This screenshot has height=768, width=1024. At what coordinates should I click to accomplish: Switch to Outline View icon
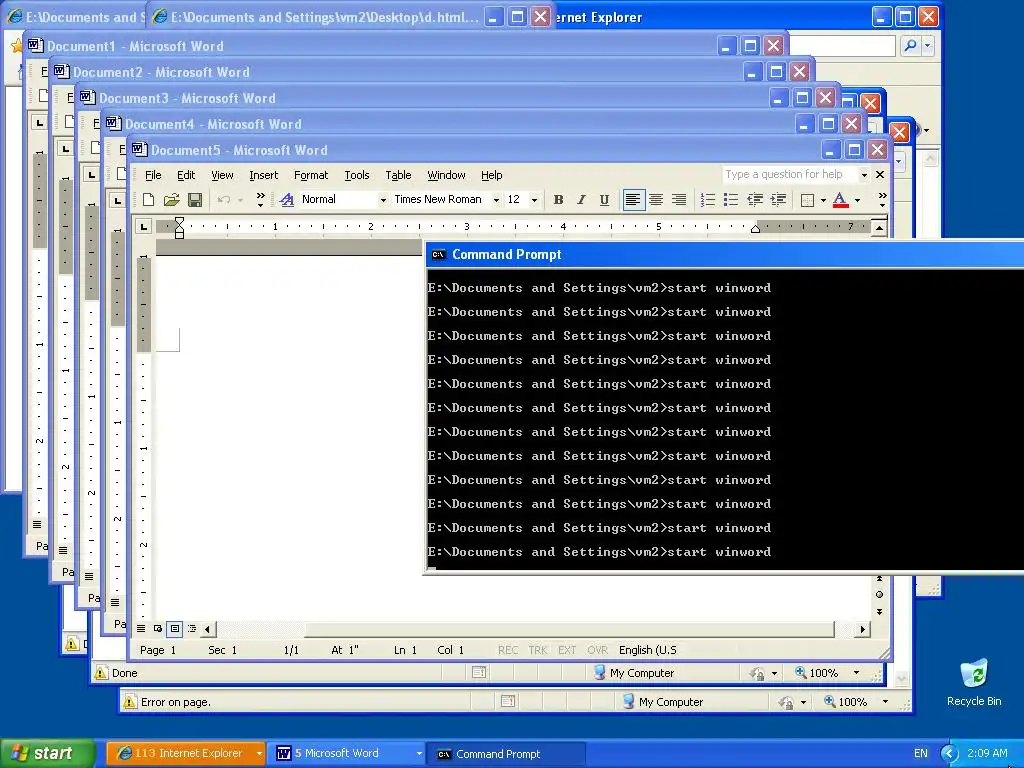192,629
